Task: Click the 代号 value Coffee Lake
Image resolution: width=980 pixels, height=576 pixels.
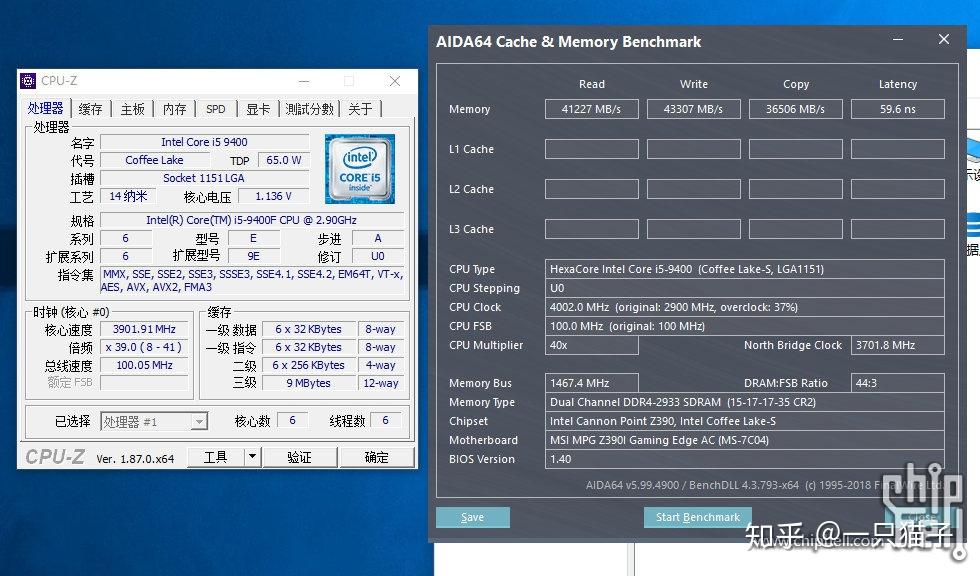Action: 154,160
